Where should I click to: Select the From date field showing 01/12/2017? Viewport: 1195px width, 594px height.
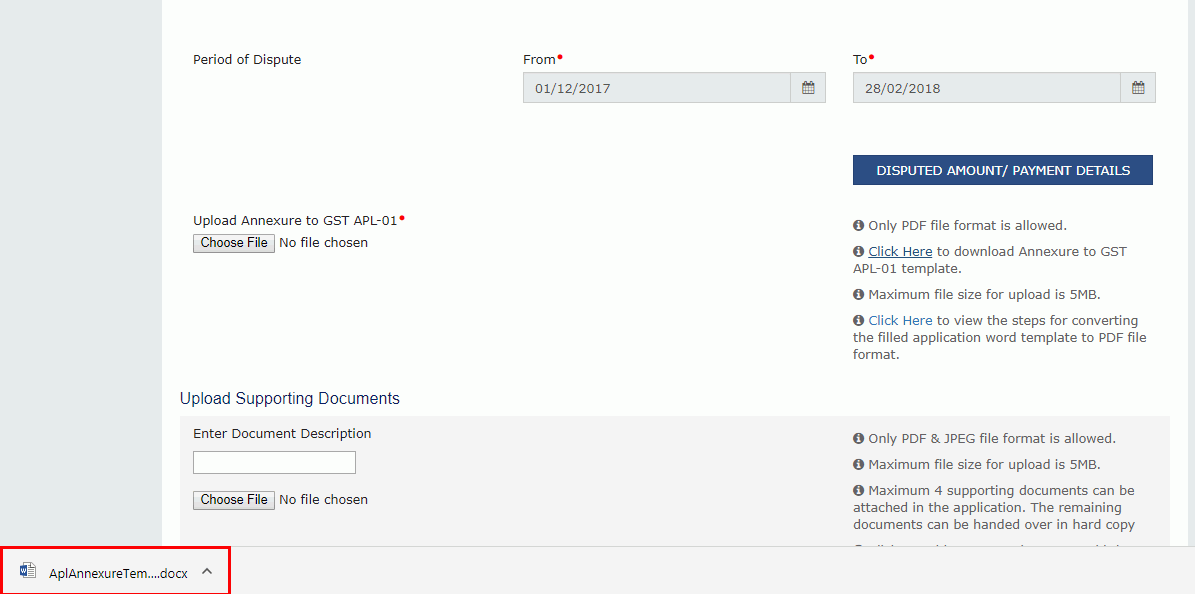click(x=655, y=87)
